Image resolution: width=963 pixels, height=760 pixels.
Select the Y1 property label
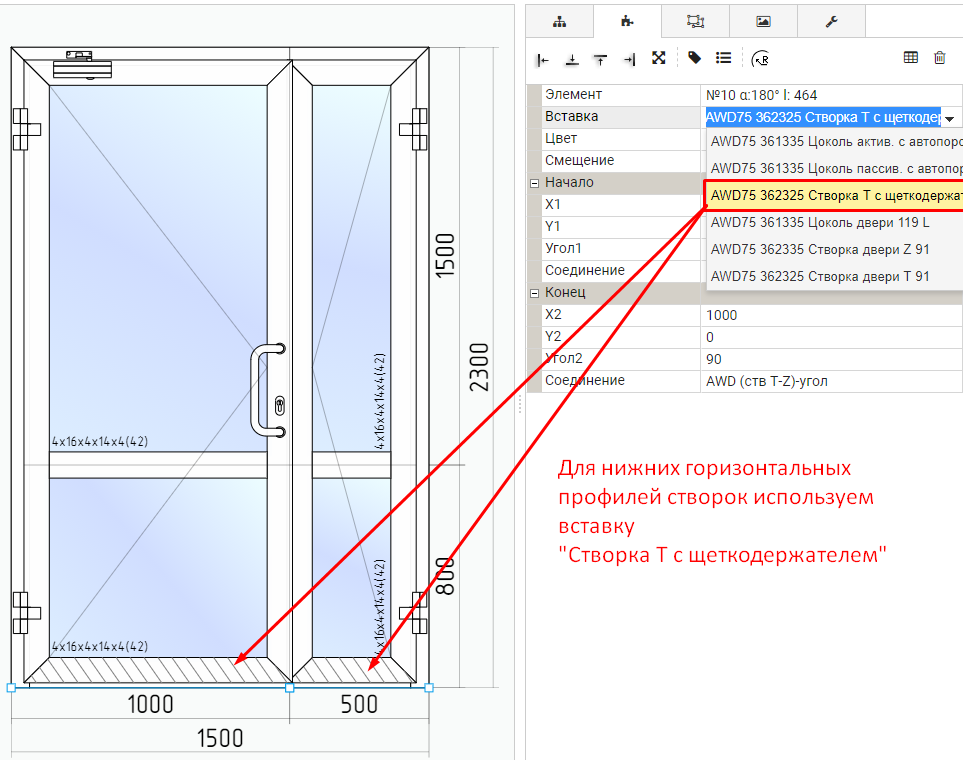pos(553,227)
